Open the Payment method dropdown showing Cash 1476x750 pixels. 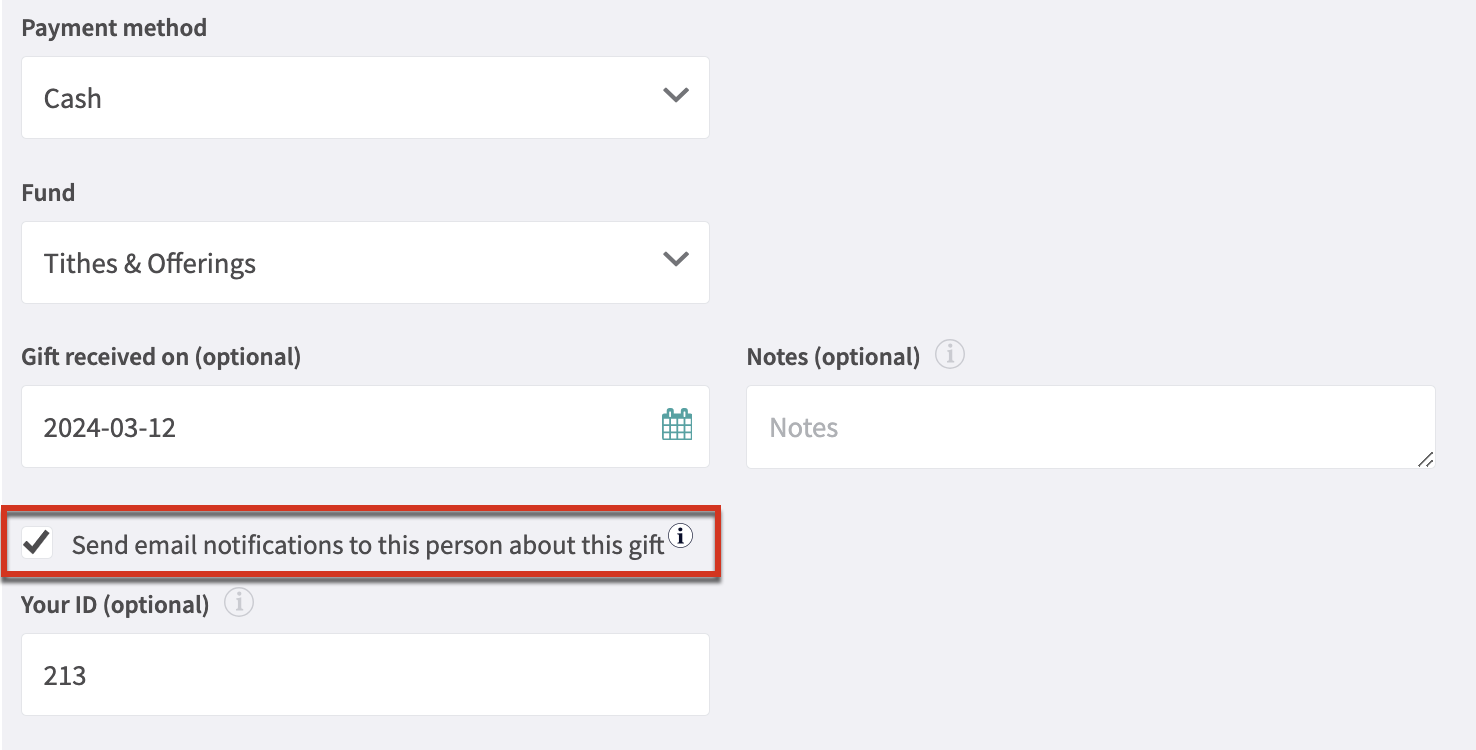pos(365,98)
